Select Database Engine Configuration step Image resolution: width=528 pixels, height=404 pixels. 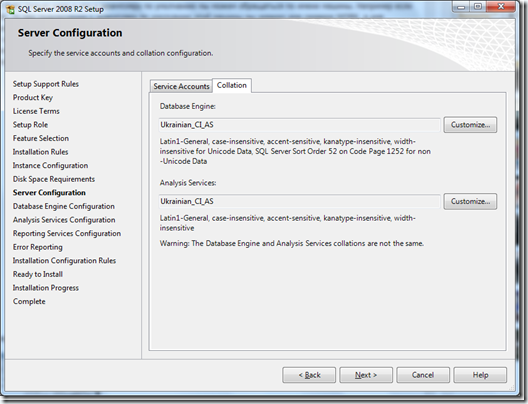64,206
